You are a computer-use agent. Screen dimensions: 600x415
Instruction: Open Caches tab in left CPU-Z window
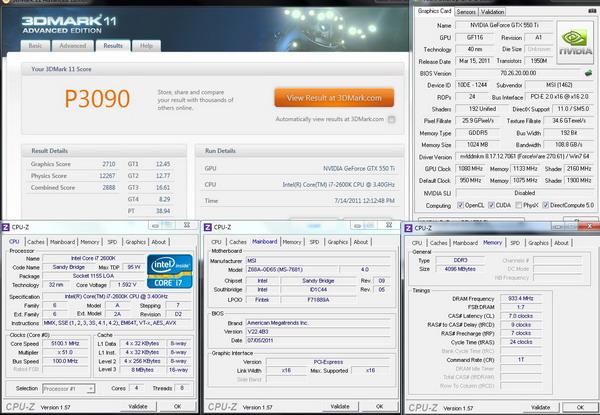click(x=36, y=242)
